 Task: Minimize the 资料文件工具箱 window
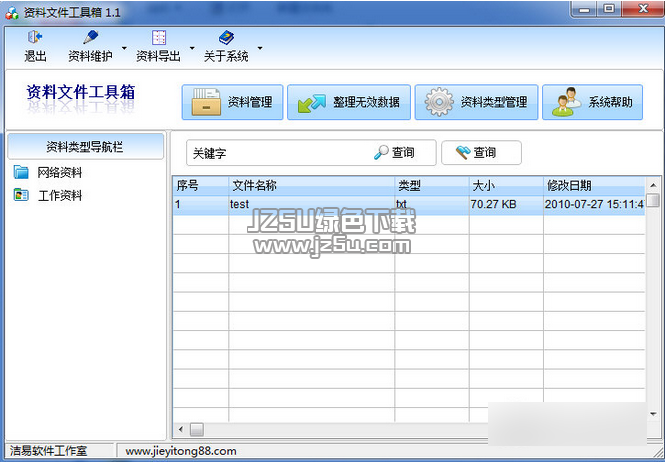(584, 9)
